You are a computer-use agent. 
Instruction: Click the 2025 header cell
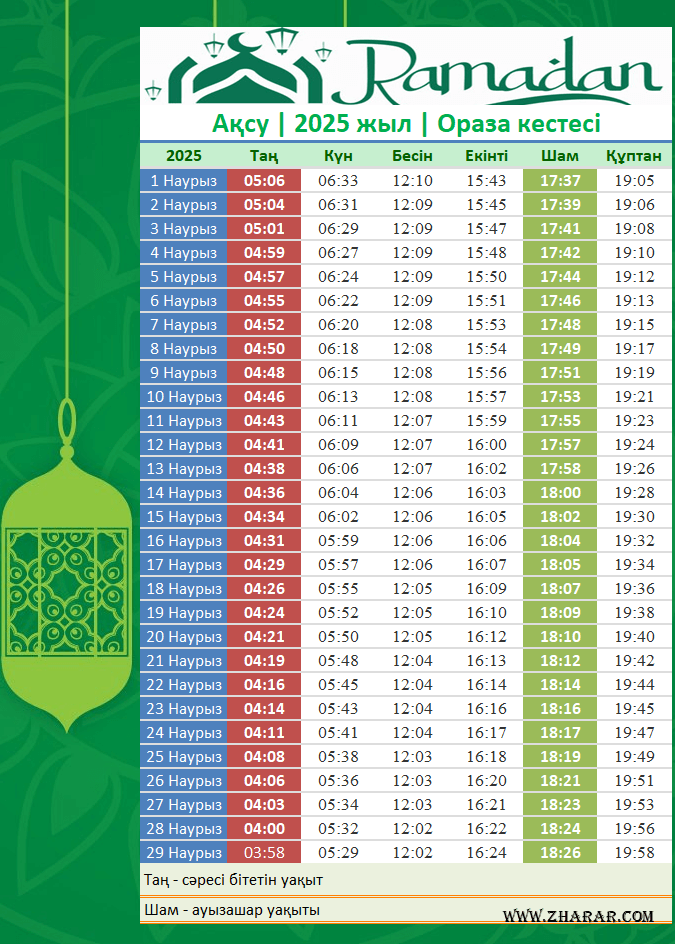(x=184, y=156)
